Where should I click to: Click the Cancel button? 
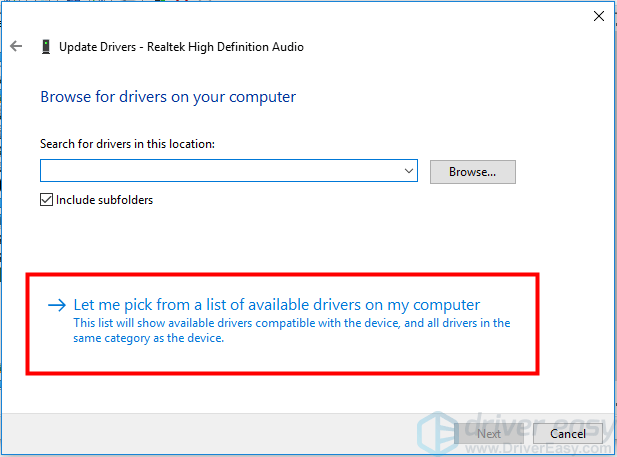coord(567,433)
